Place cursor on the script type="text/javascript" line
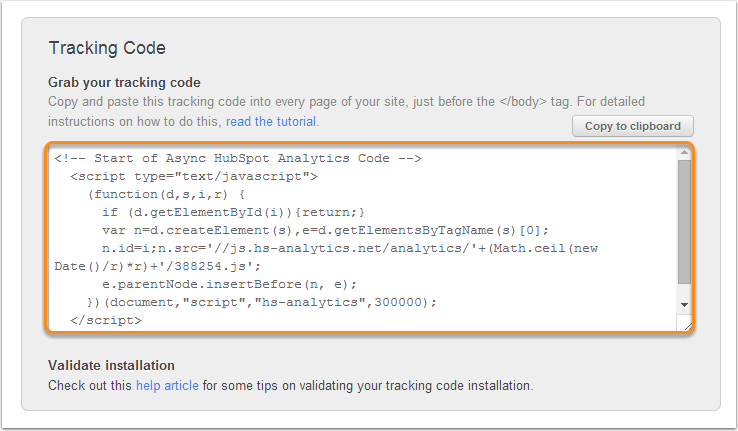The height and width of the screenshot is (431, 738). 194,176
